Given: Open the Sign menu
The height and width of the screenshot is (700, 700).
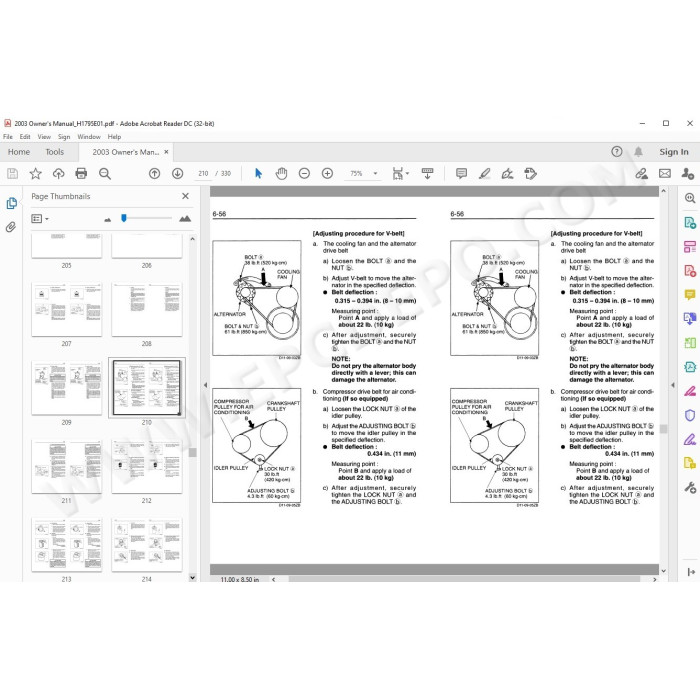Looking at the screenshot, I should (x=64, y=137).
